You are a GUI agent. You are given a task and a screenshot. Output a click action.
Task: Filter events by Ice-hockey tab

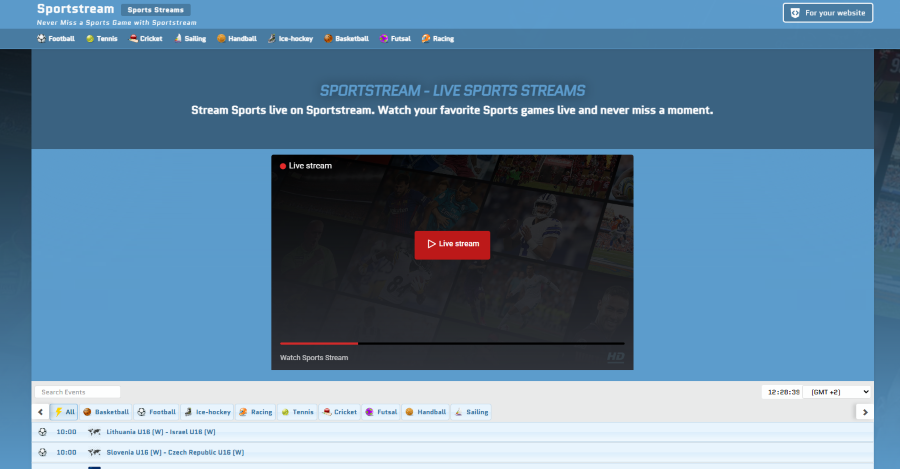click(207, 412)
